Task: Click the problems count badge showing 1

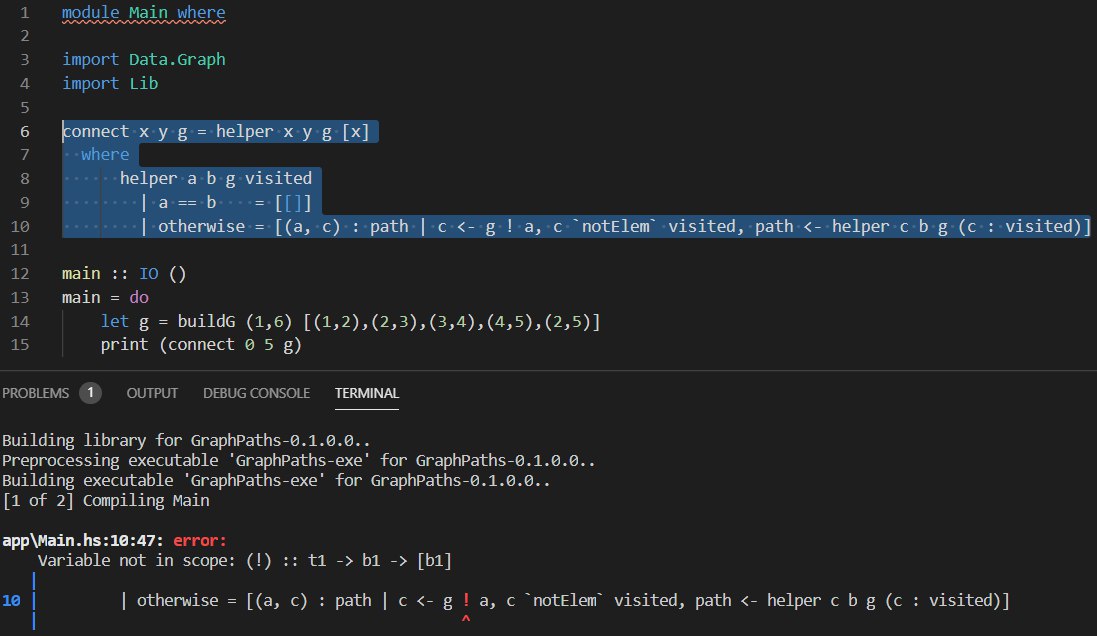Action: click(91, 393)
